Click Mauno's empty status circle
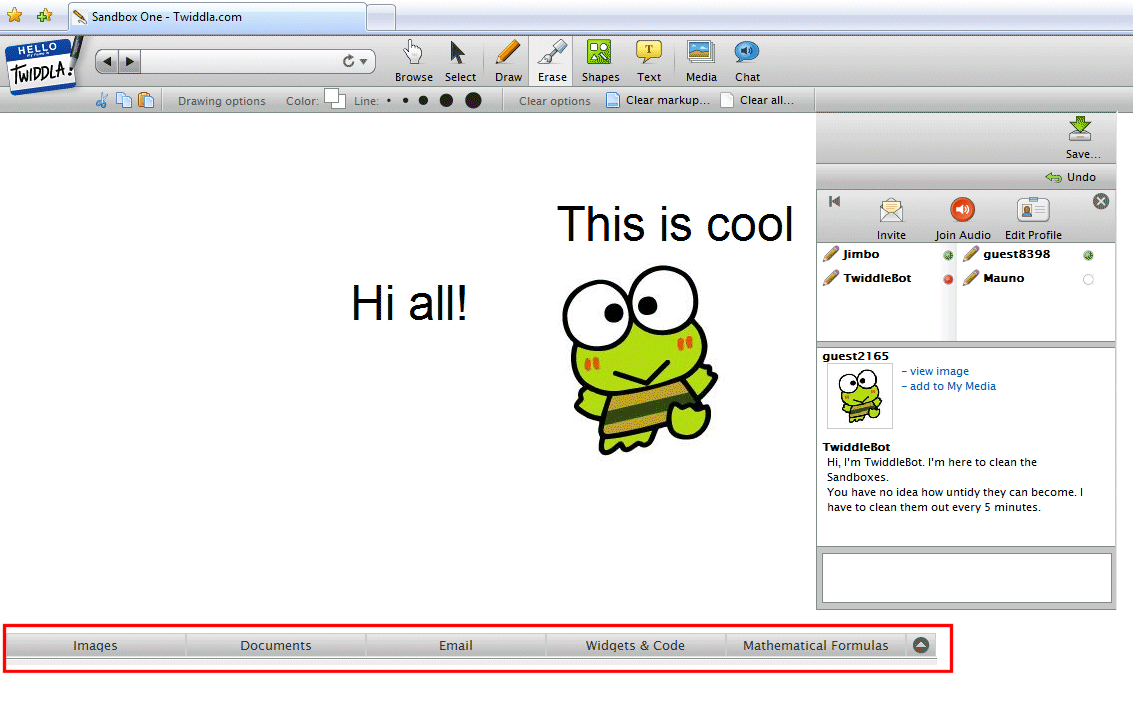The height and width of the screenshot is (722, 1133). (x=1088, y=279)
